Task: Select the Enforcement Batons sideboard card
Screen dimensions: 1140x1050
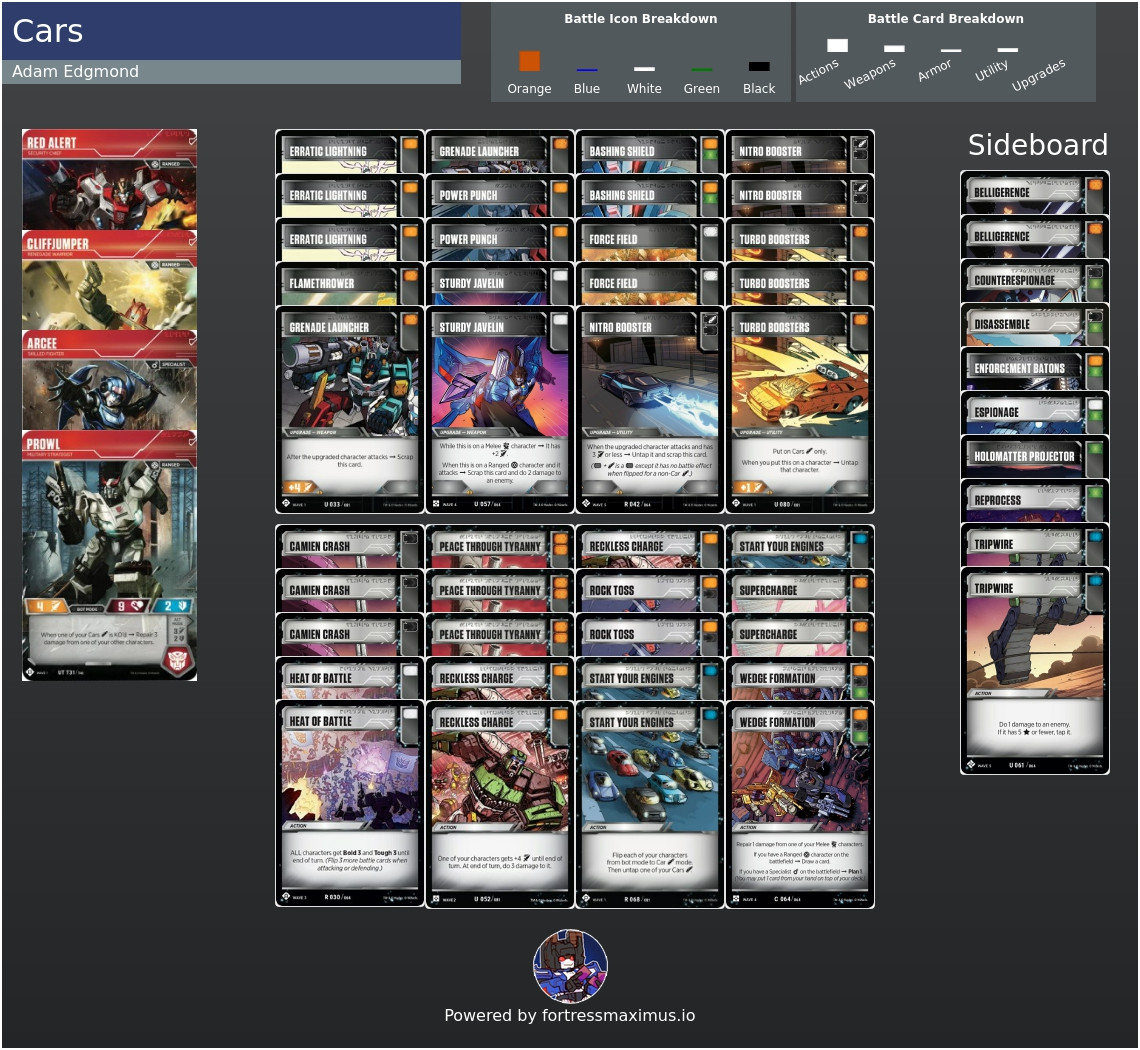Action: click(1035, 369)
